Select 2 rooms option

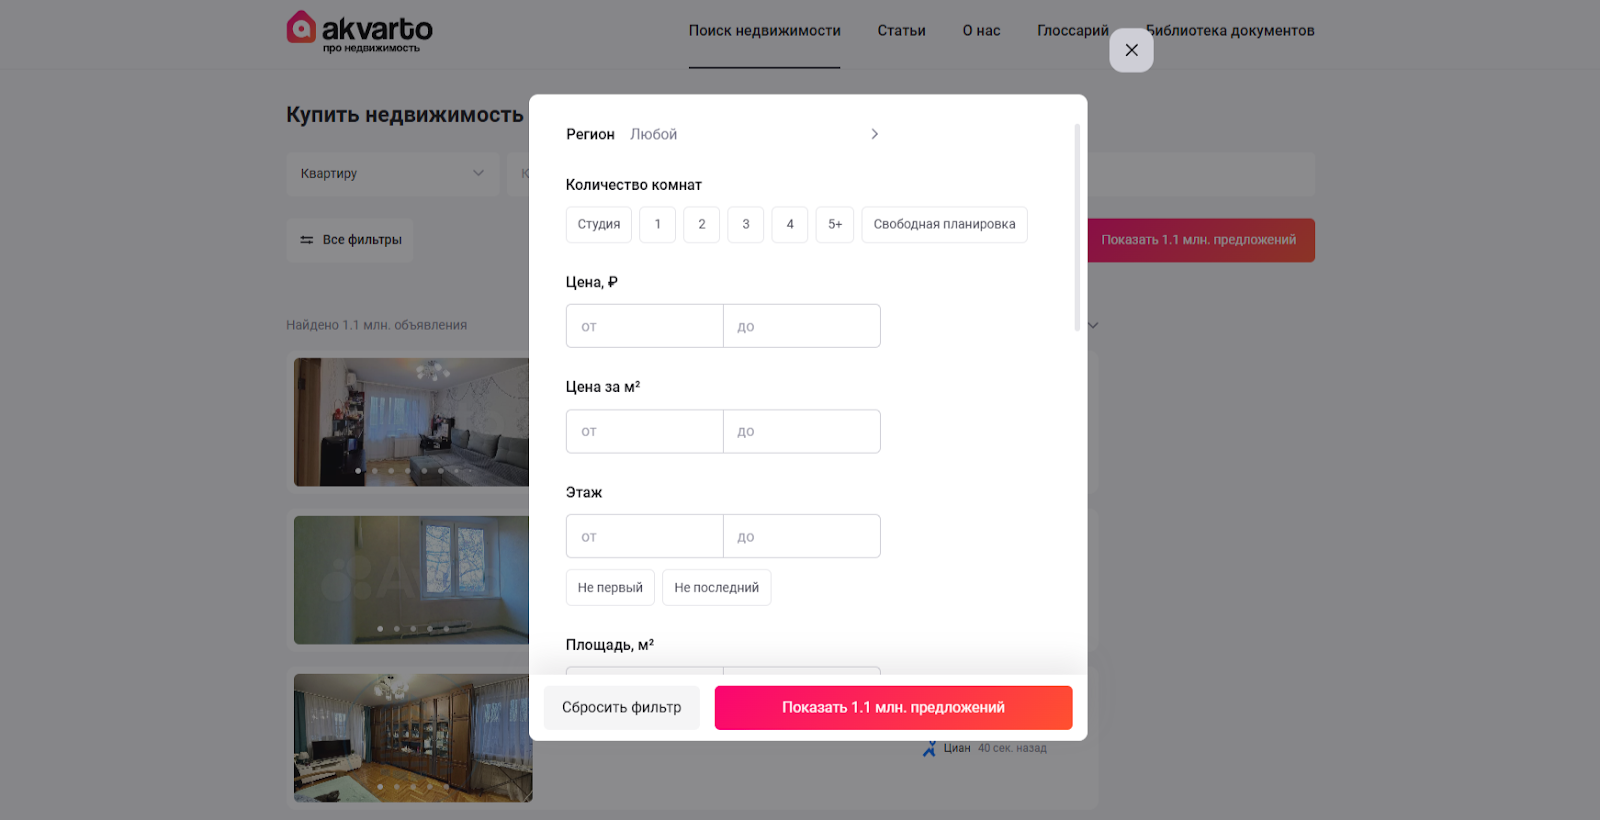702,224
